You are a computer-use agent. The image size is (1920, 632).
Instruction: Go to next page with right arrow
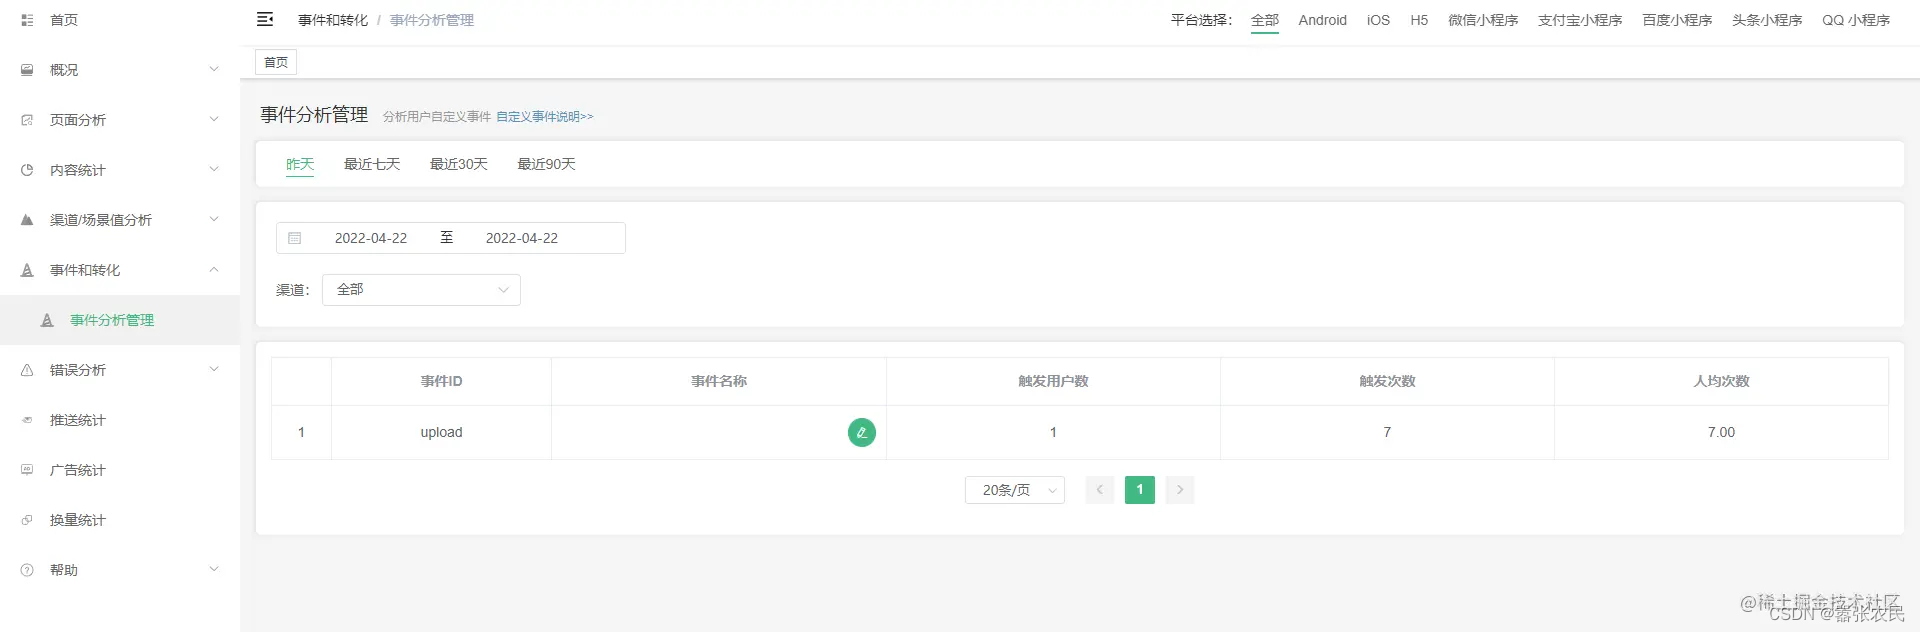1180,490
